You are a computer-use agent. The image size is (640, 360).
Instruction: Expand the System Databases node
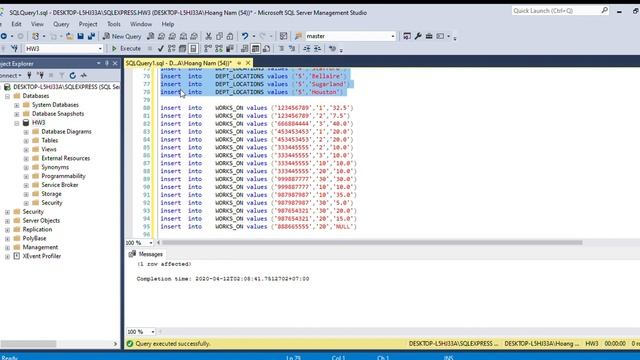[17, 105]
